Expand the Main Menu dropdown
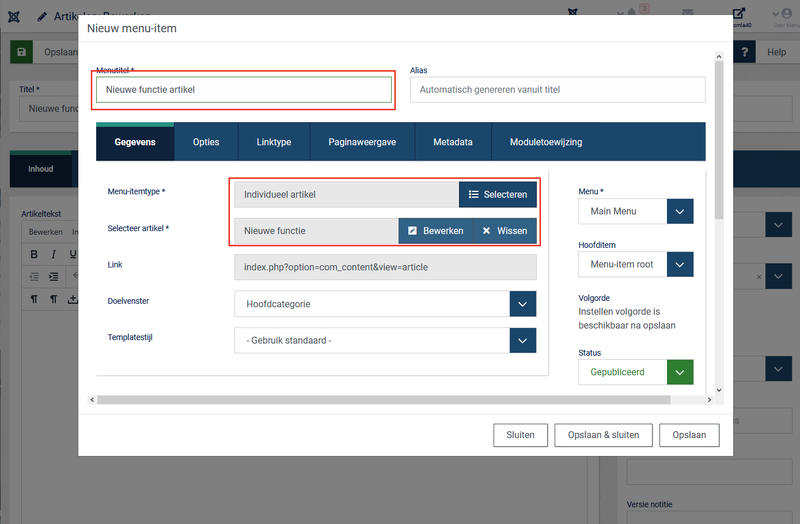Viewport: 800px width, 524px height. [680, 212]
